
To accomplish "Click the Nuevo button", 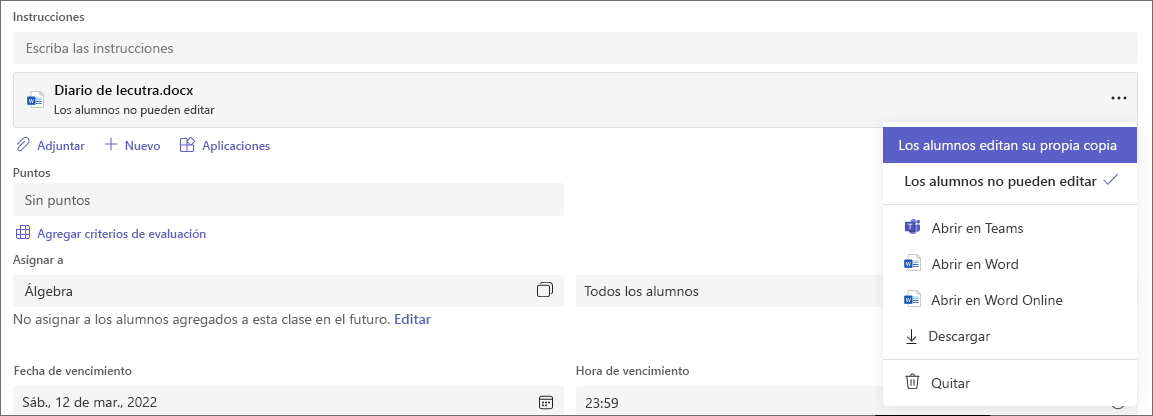I will (x=142, y=146).
